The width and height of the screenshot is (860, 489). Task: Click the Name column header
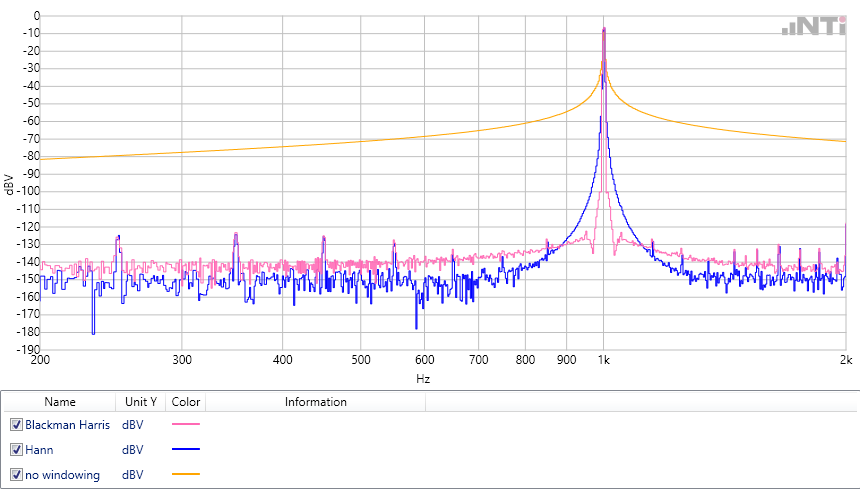point(59,402)
